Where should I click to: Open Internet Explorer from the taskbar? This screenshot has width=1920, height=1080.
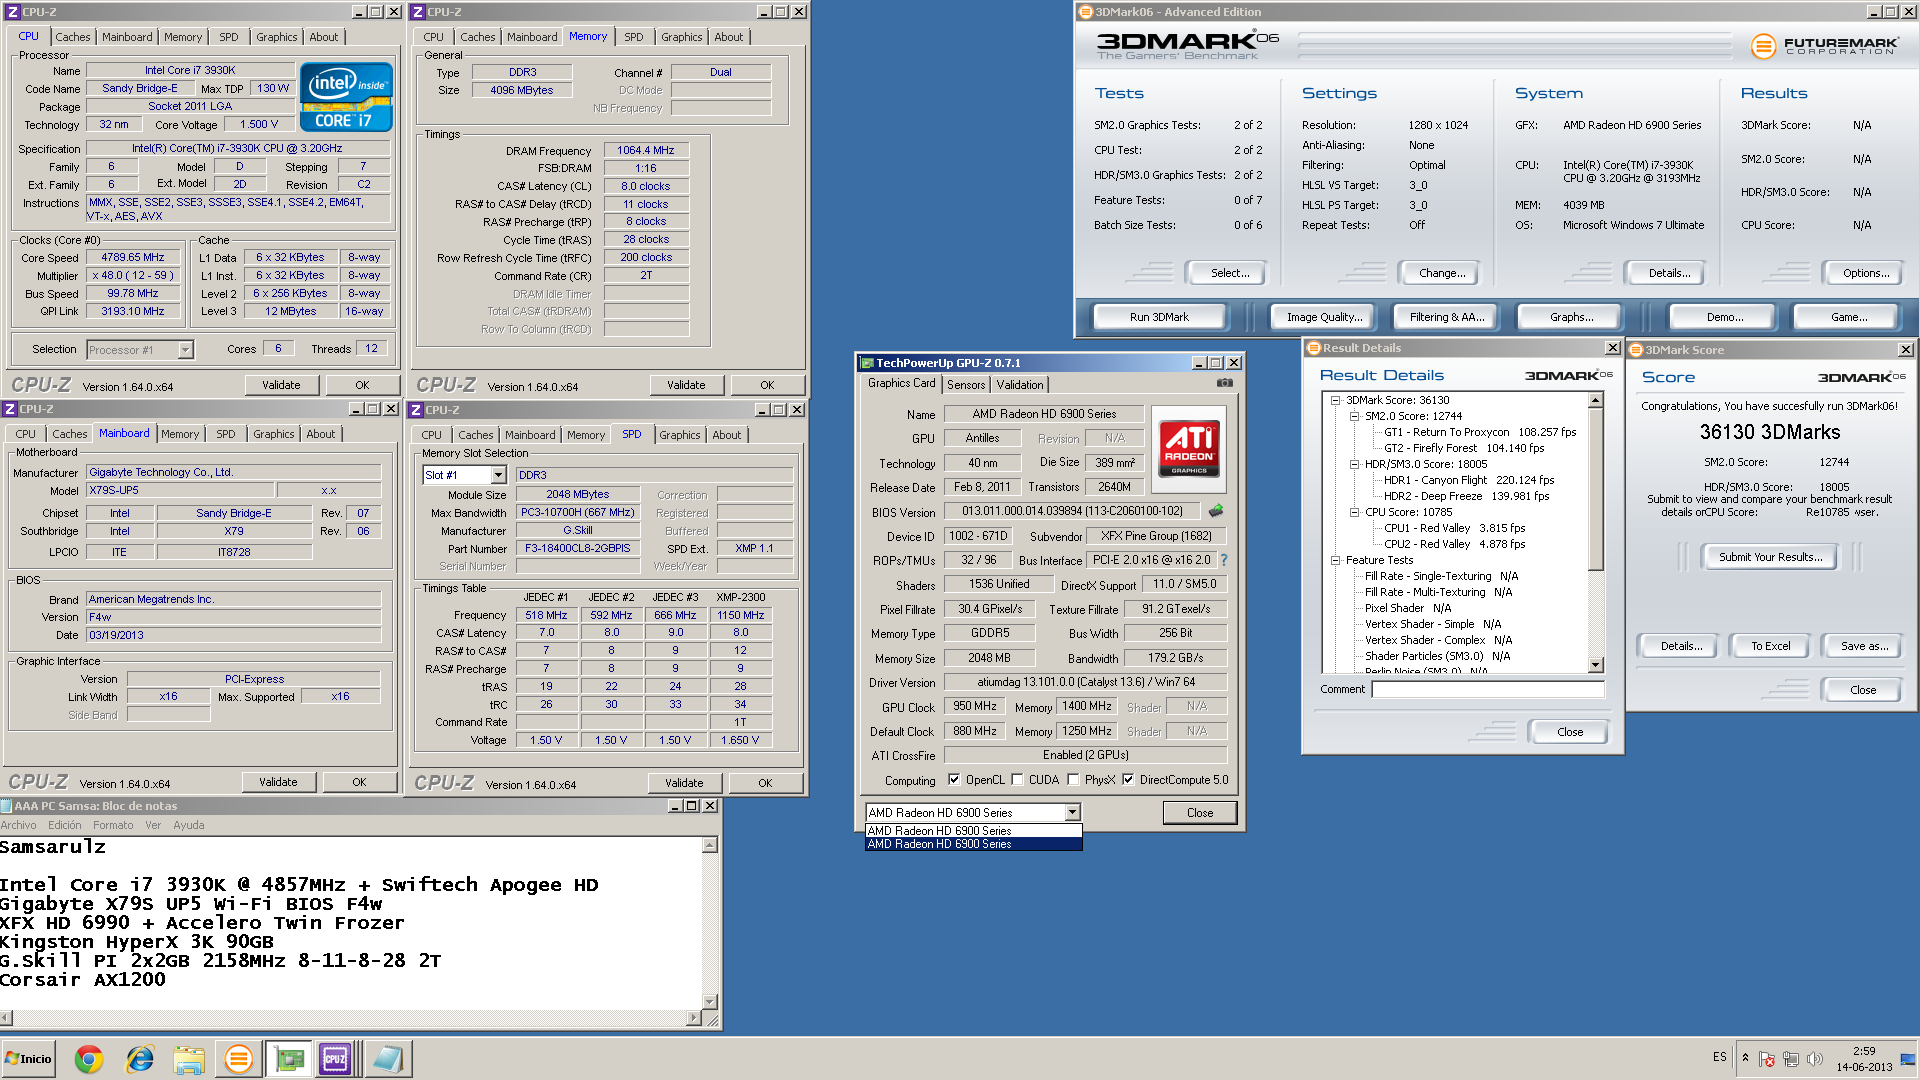(139, 1059)
